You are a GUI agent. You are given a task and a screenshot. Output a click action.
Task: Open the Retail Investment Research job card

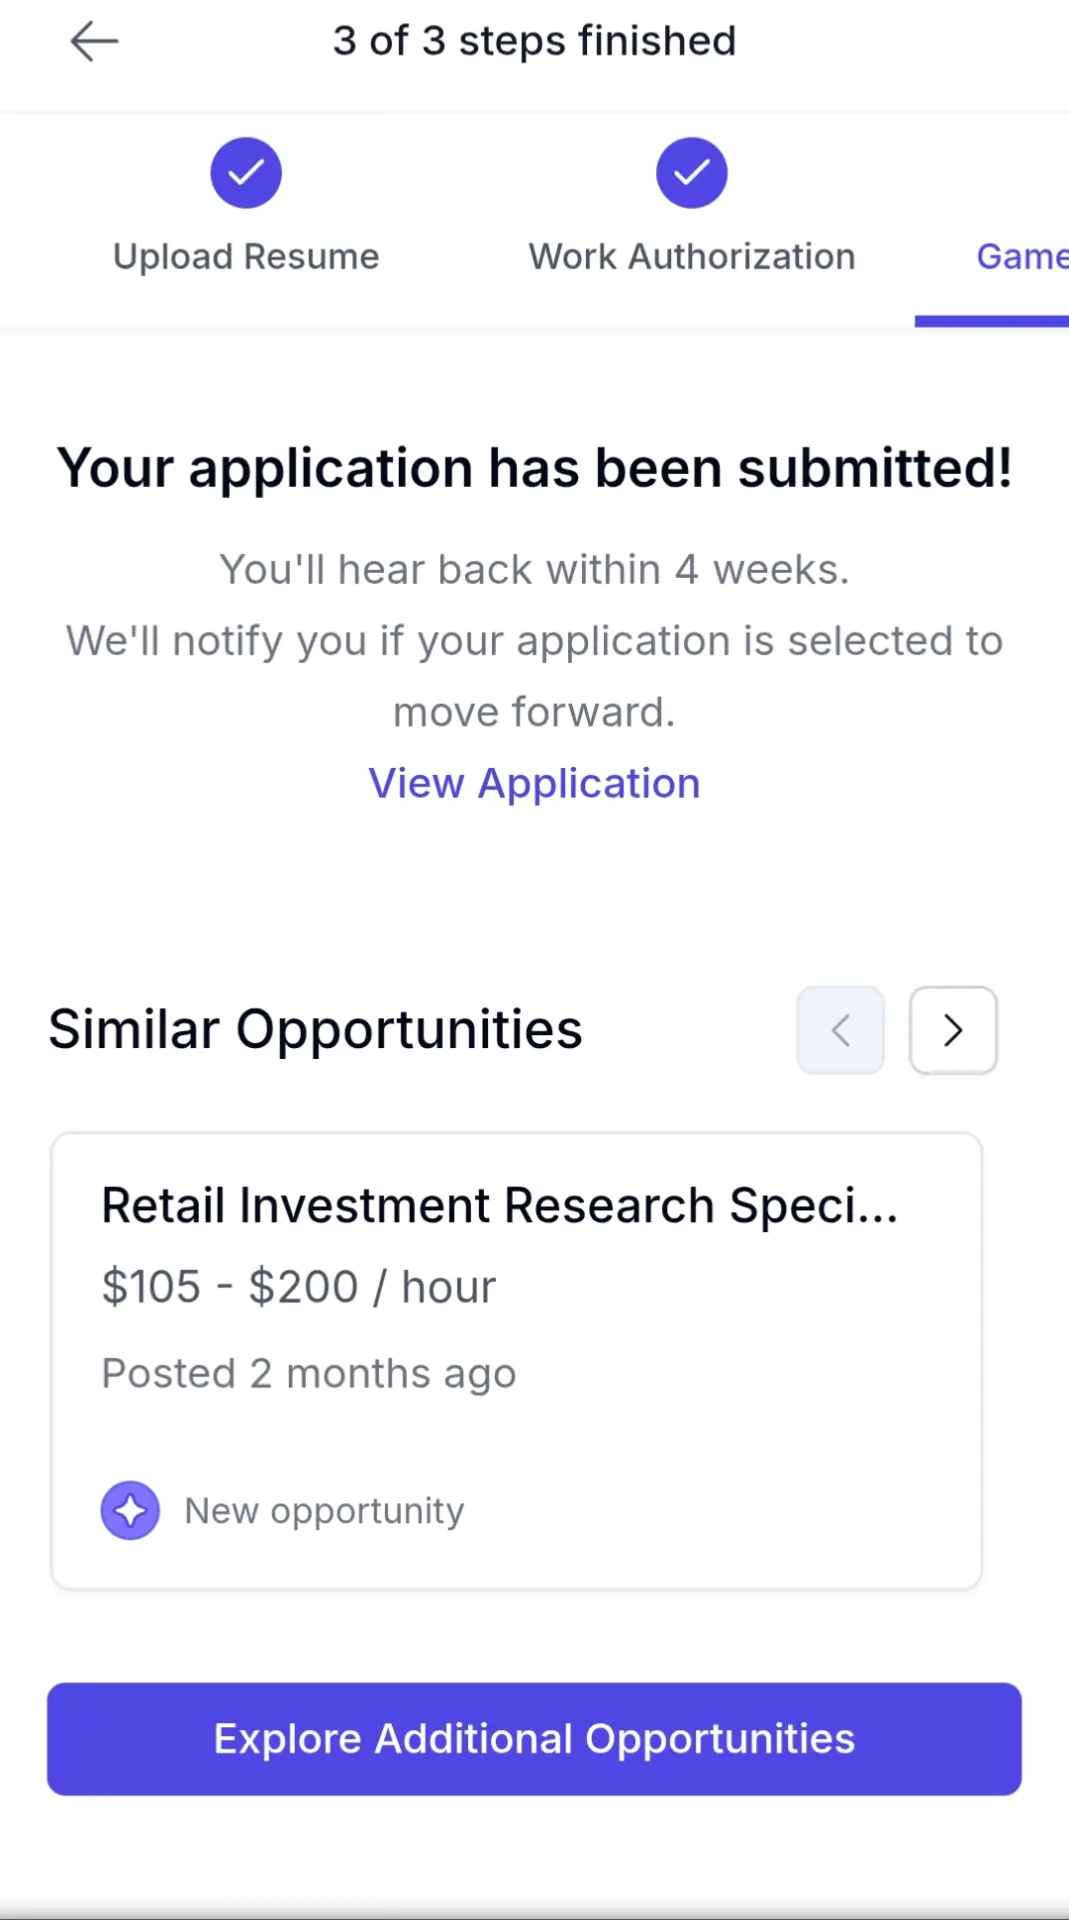tap(516, 1361)
